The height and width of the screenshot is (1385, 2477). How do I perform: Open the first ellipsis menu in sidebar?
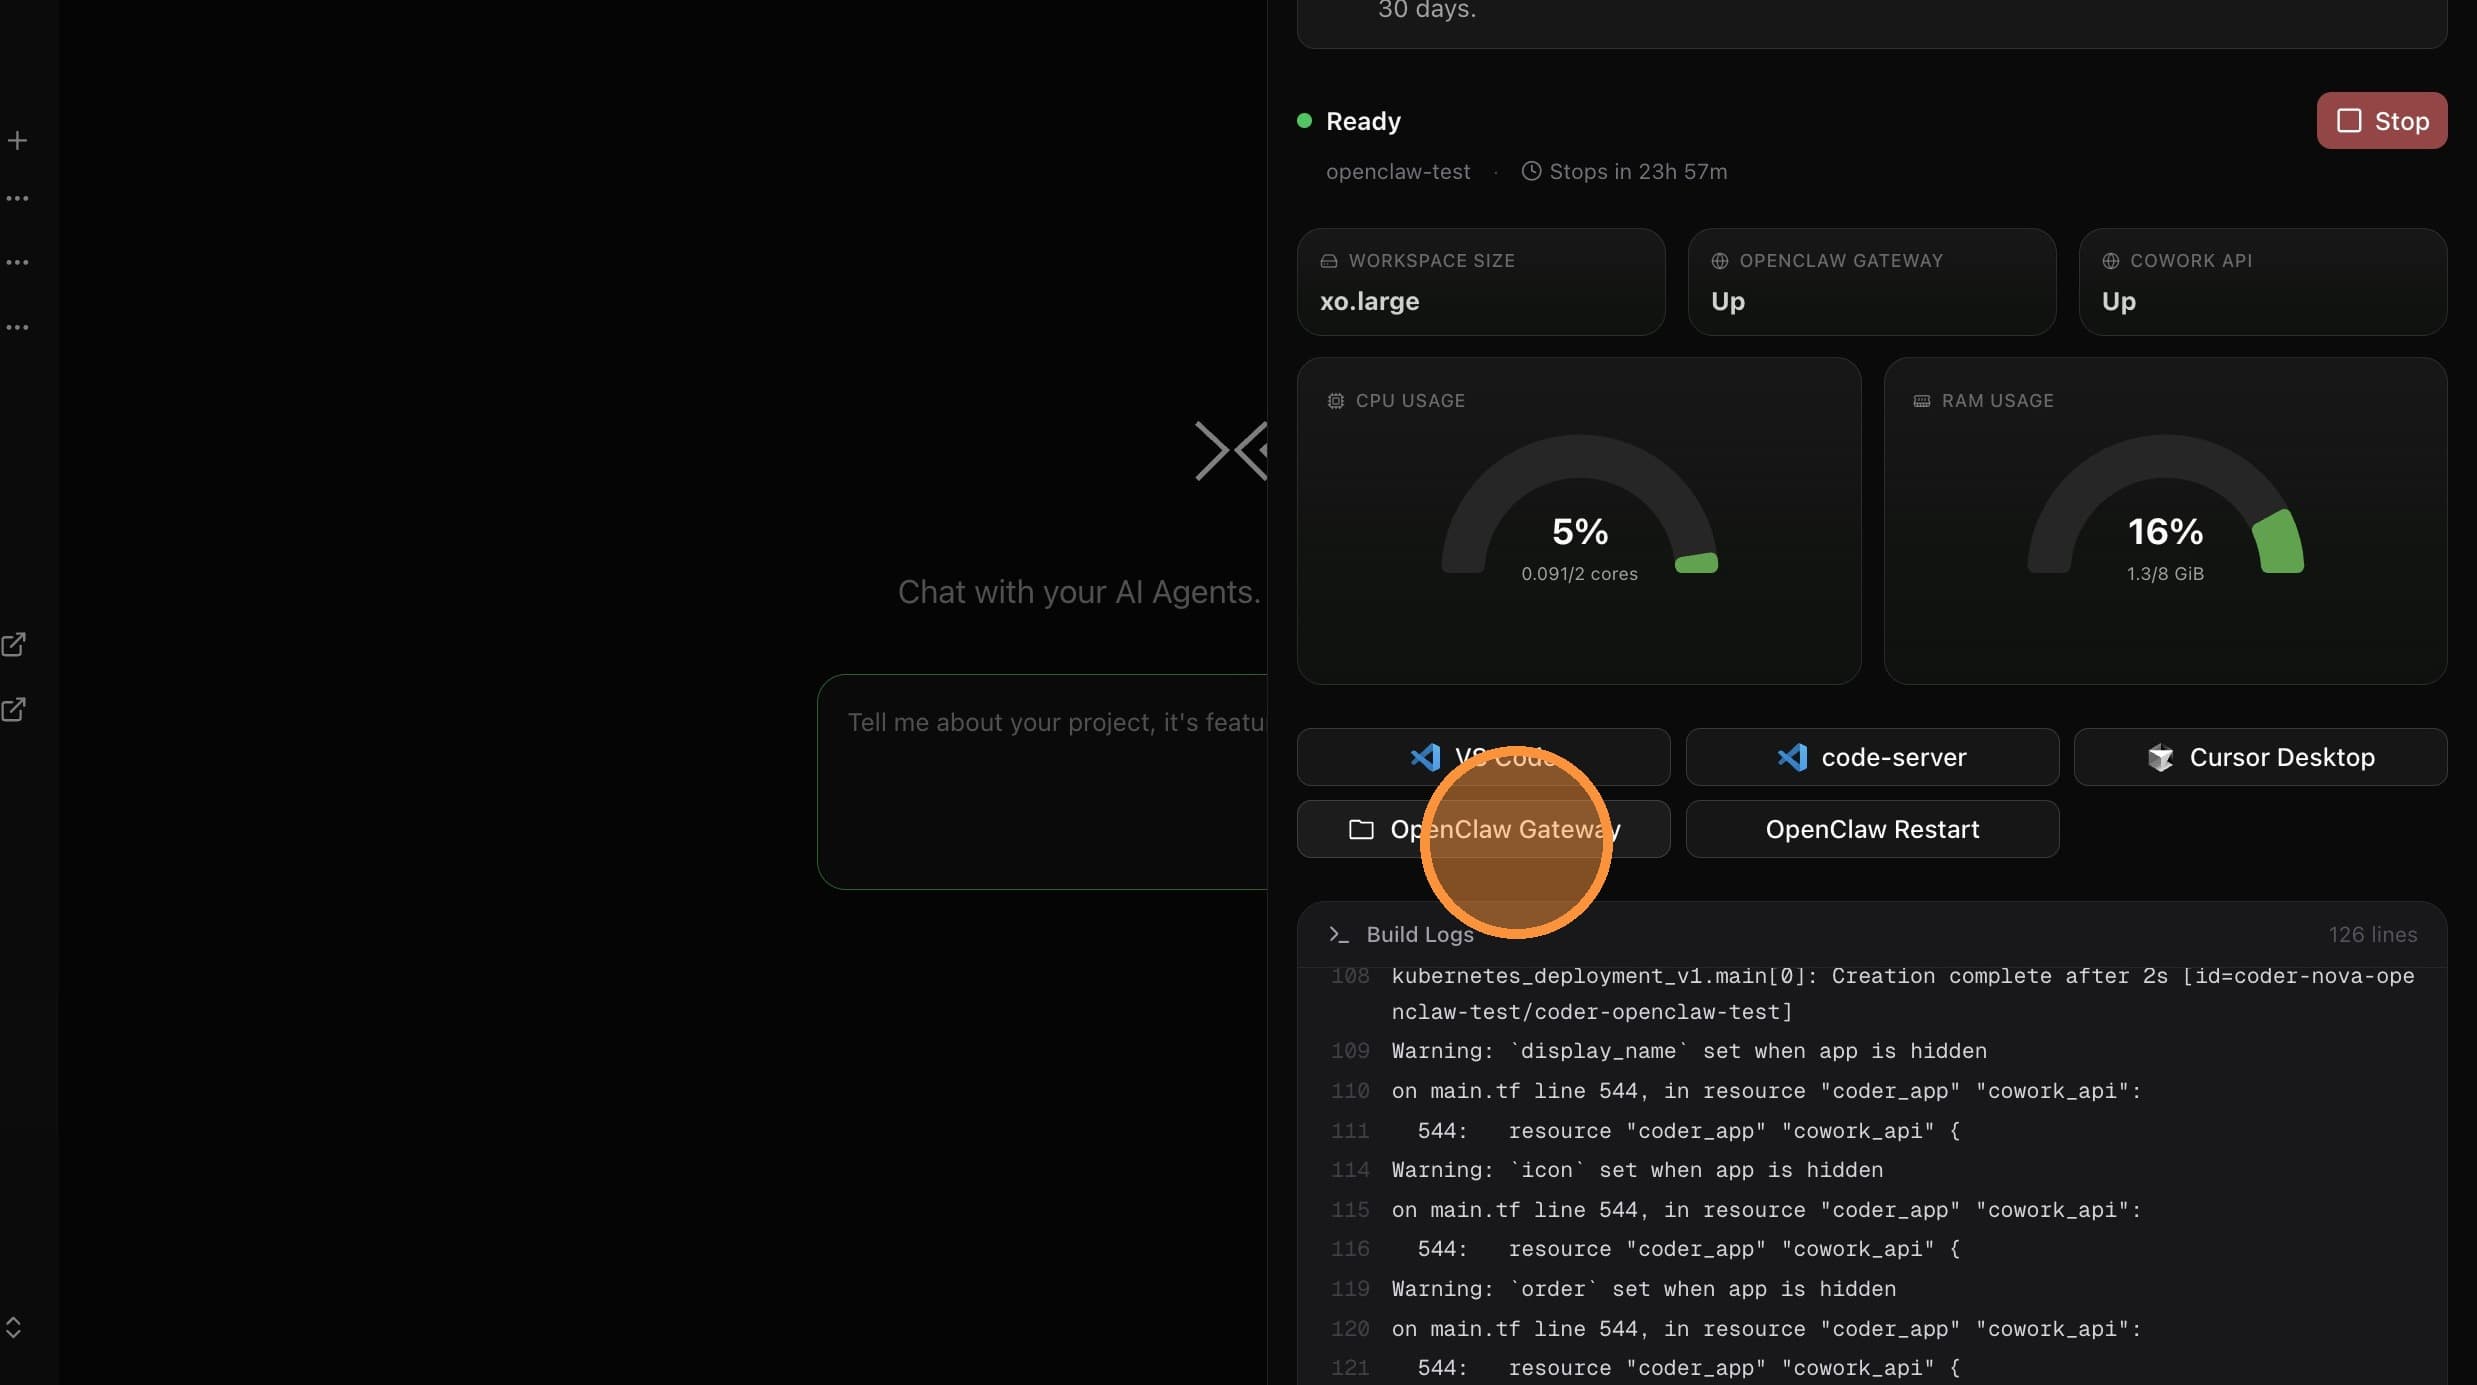pyautogui.click(x=17, y=198)
